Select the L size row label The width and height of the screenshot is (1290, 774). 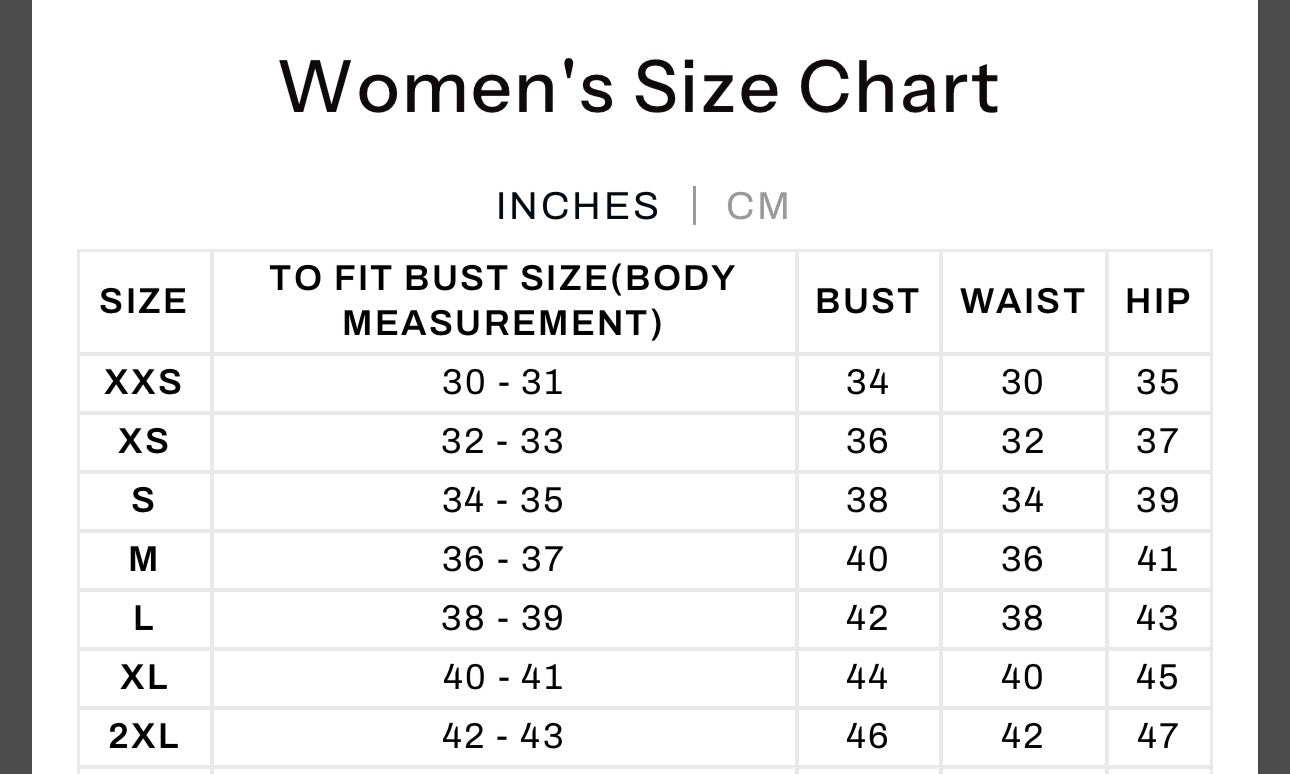(x=144, y=618)
